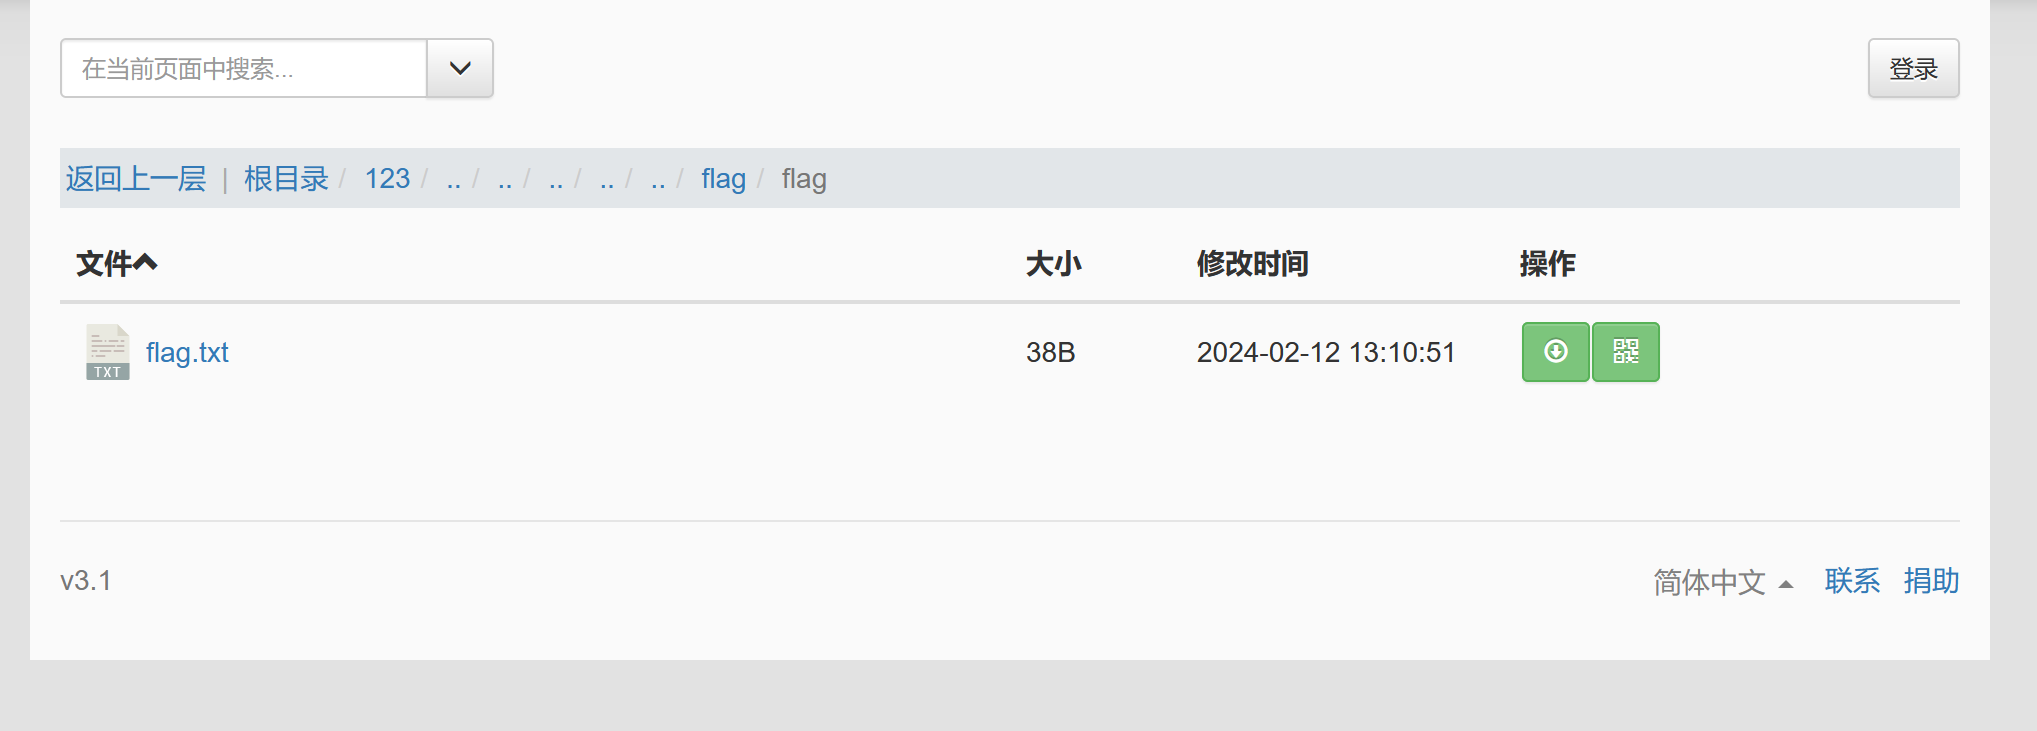Go back via 返回上一层 link

coord(136,179)
